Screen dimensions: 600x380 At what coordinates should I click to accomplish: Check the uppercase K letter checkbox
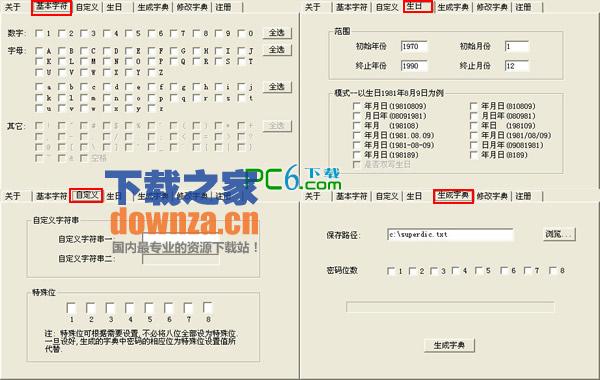pos(39,61)
